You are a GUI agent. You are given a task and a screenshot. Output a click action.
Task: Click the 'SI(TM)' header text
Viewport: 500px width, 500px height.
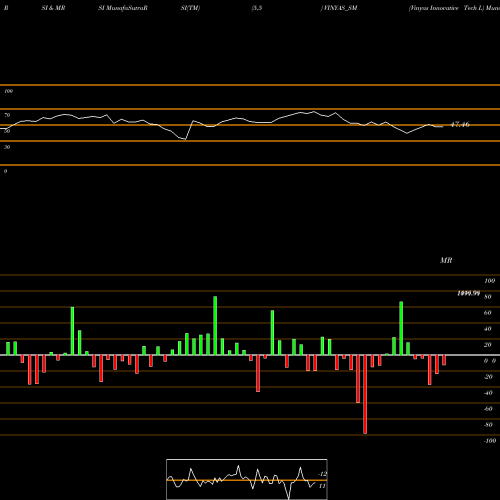[190, 8]
